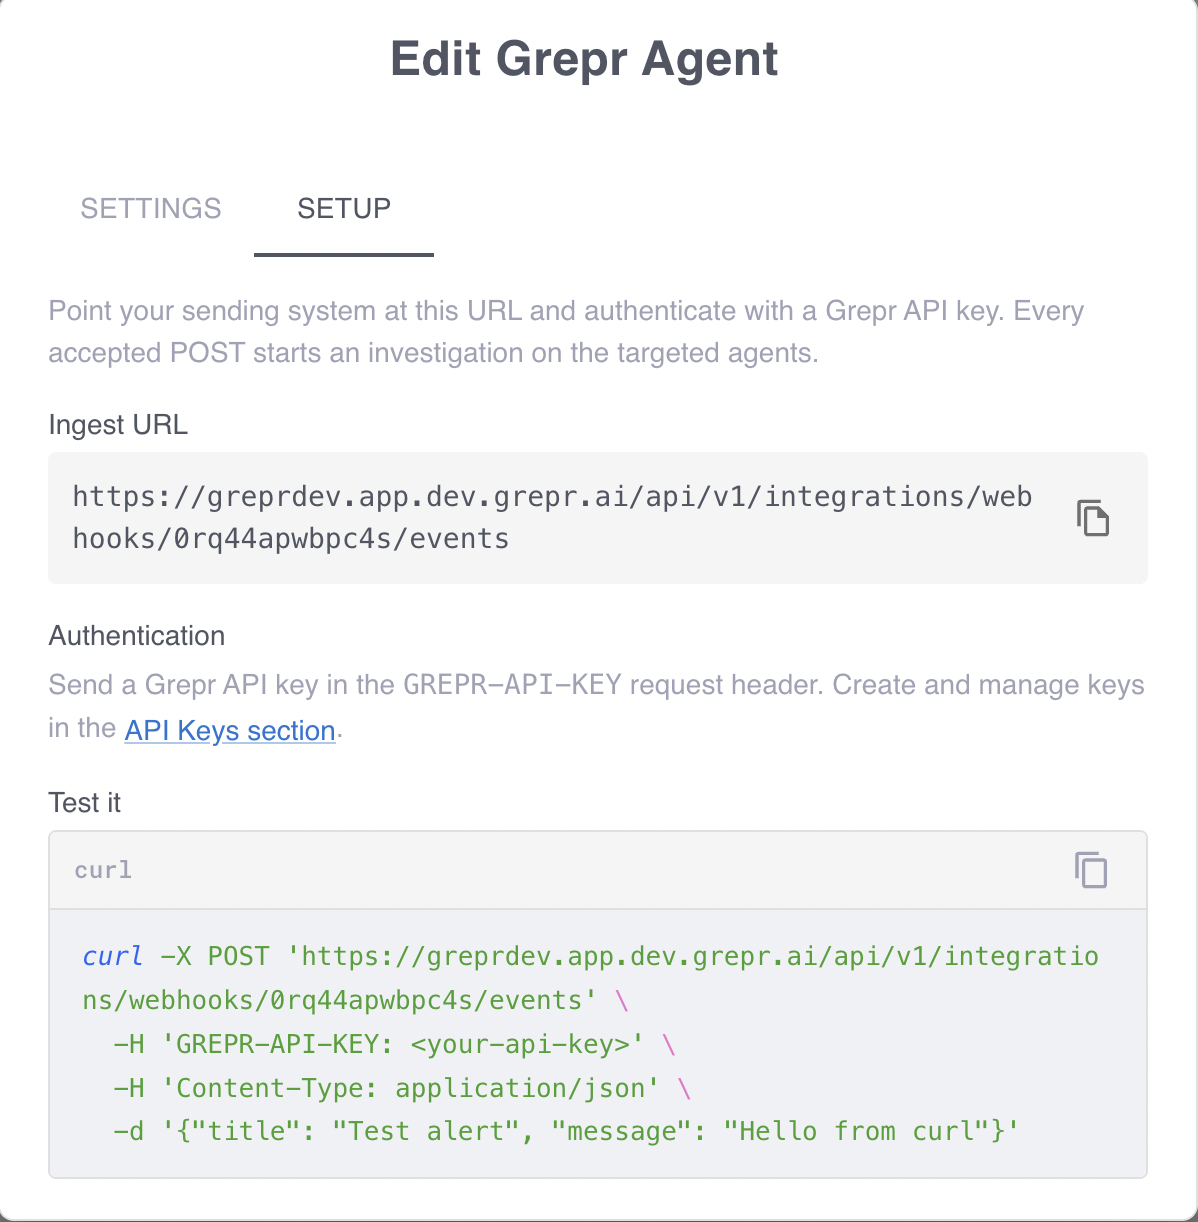The height and width of the screenshot is (1222, 1198).
Task: Open the API Keys section link
Action: coord(230,730)
